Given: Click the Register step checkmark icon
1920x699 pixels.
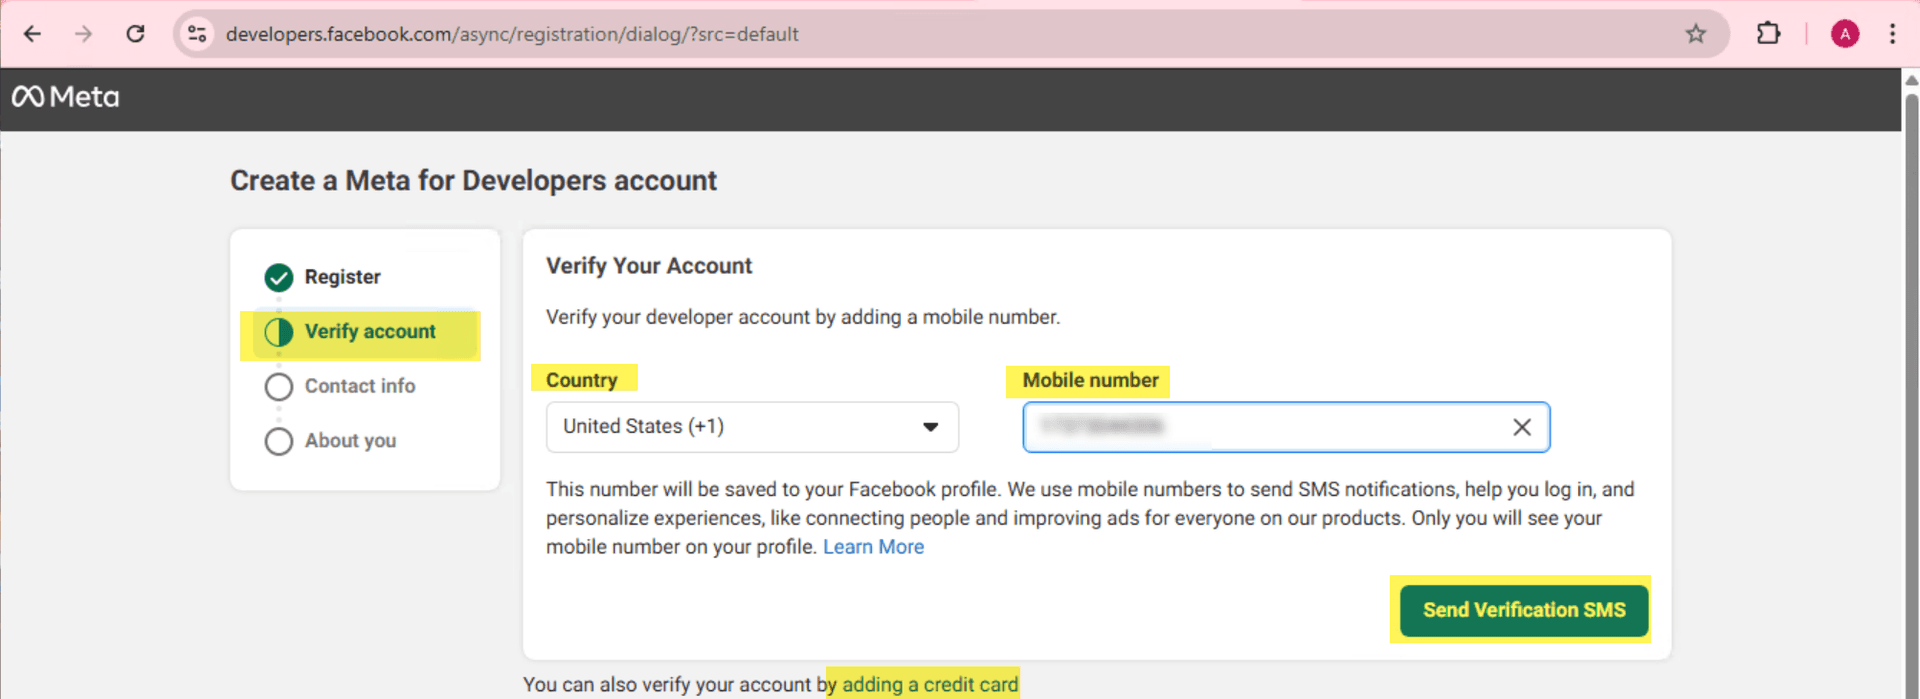Looking at the screenshot, I should [279, 277].
